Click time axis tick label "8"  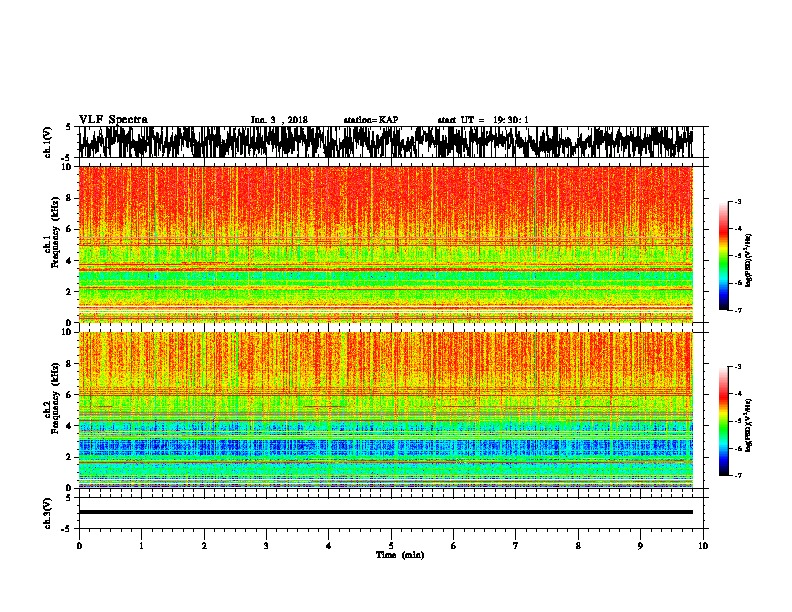[x=578, y=545]
